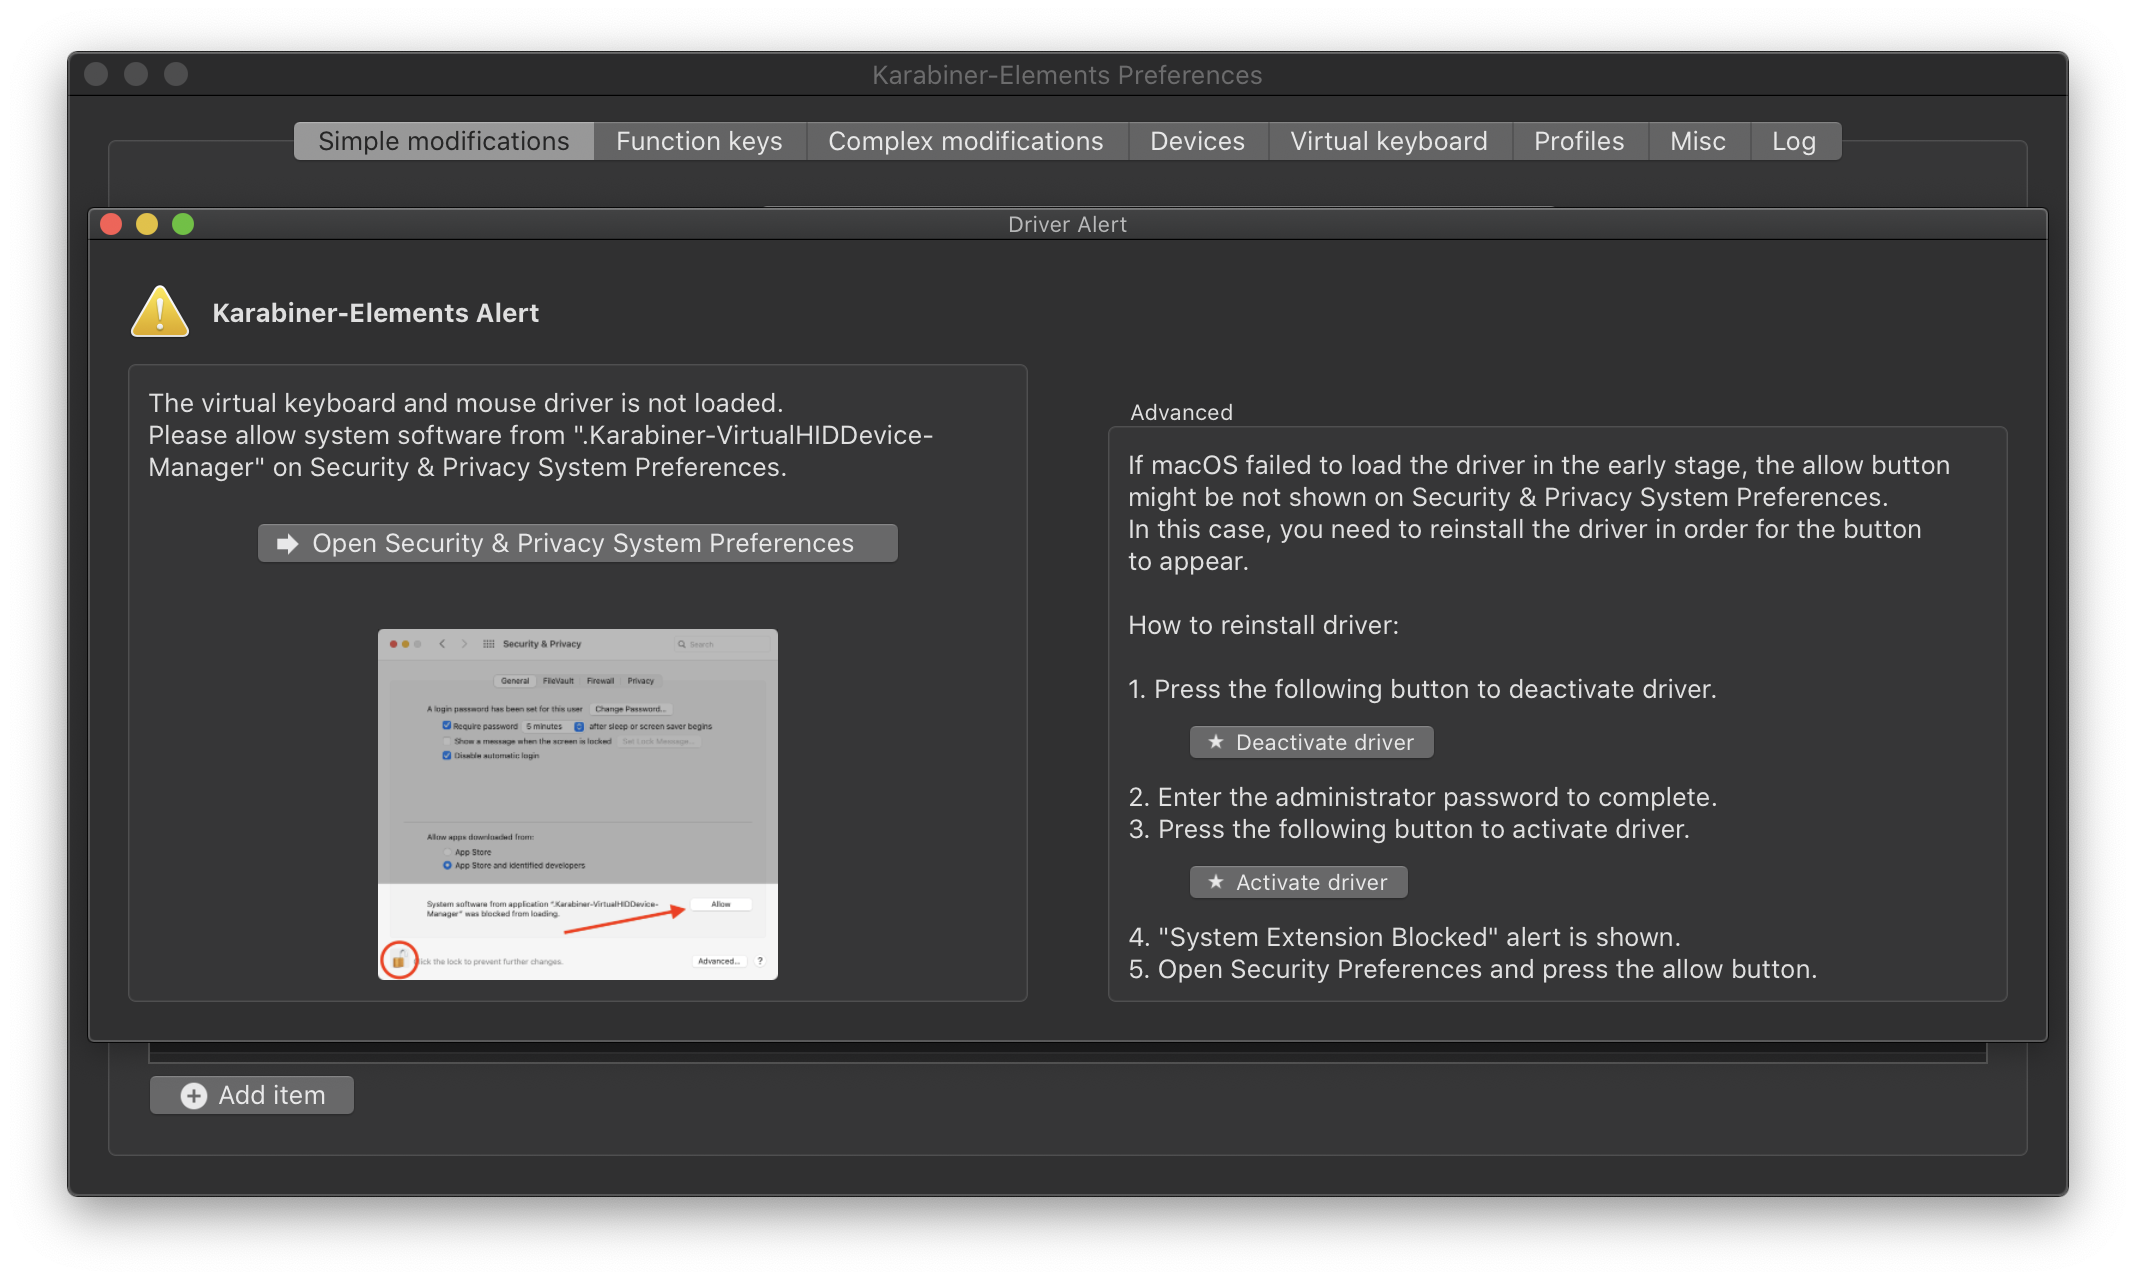Screen dimensions: 2136x1280
Task: Click Deactivate driver button
Action: (x=1312, y=742)
